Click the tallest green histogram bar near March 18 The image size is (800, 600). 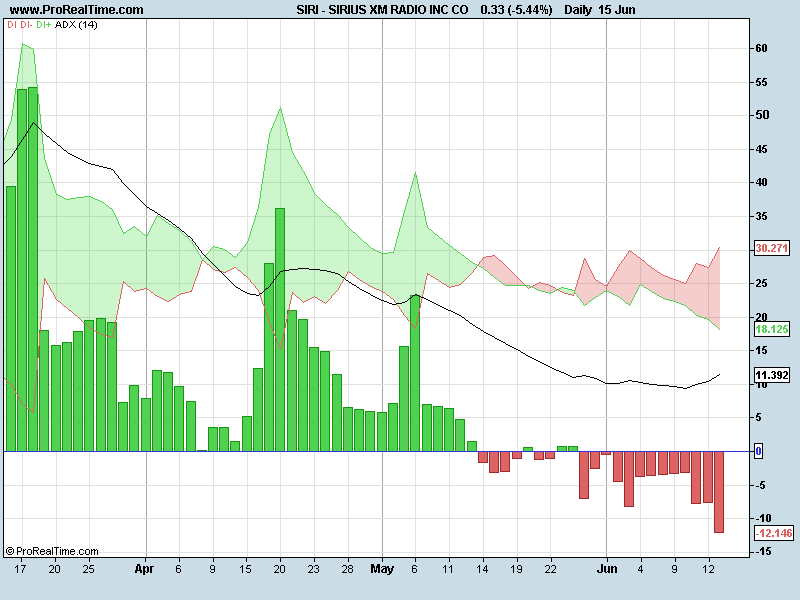point(33,269)
